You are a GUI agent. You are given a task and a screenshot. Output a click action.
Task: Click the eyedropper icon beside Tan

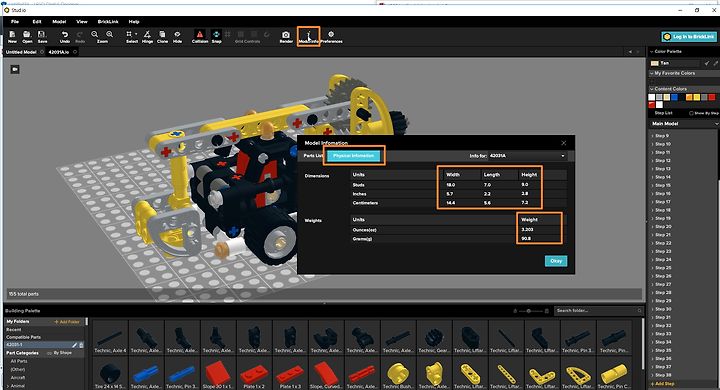coord(715,63)
